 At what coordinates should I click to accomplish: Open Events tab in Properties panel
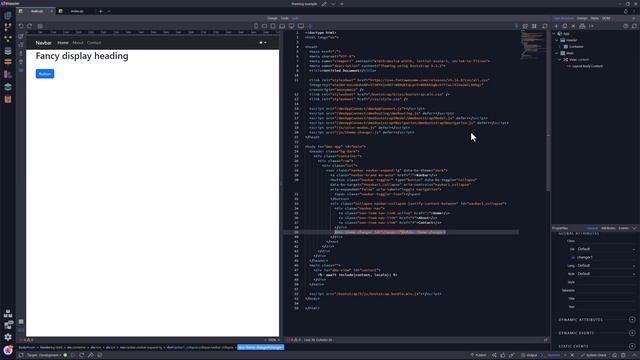tap(623, 228)
